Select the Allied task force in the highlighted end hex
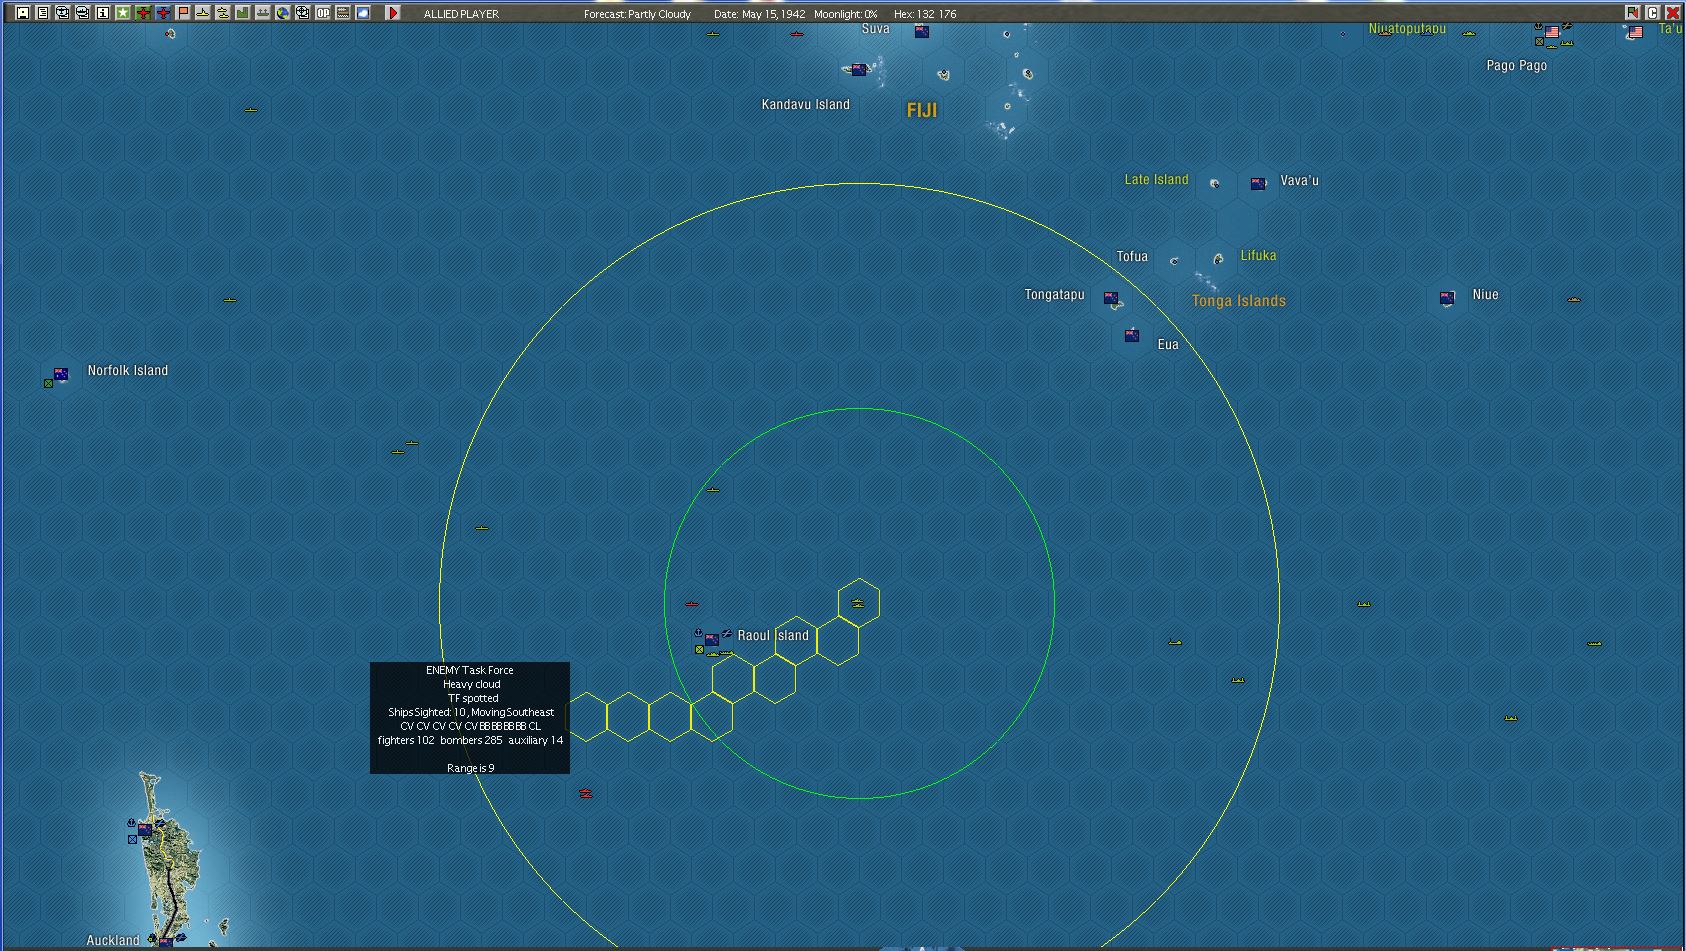1686x951 pixels. click(858, 603)
